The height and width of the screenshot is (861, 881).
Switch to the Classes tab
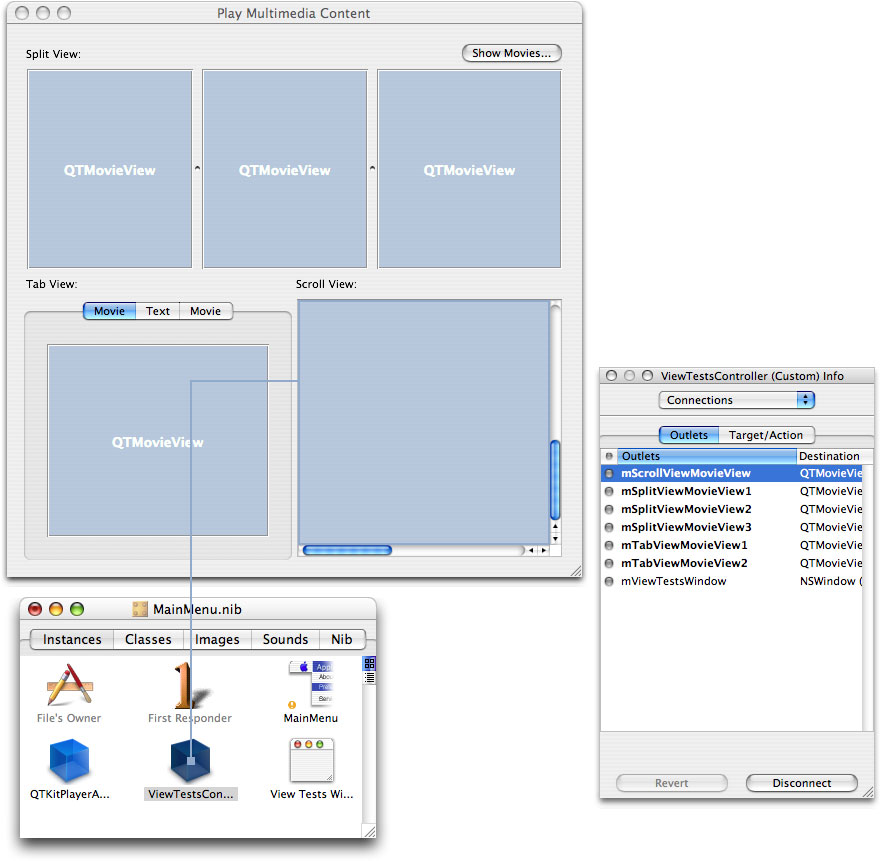point(148,639)
